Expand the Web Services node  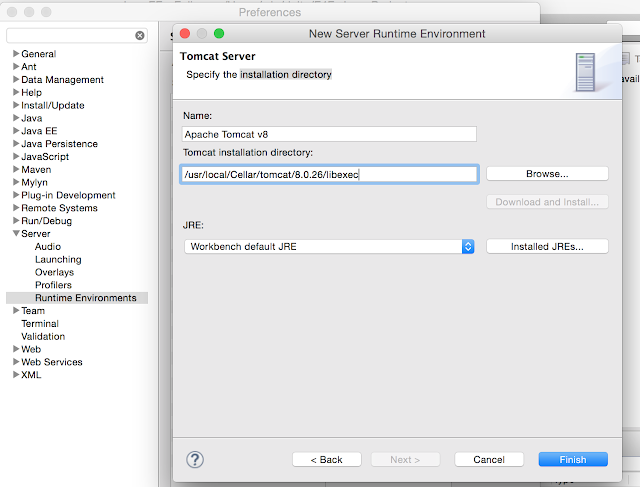pyautogui.click(x=16, y=362)
